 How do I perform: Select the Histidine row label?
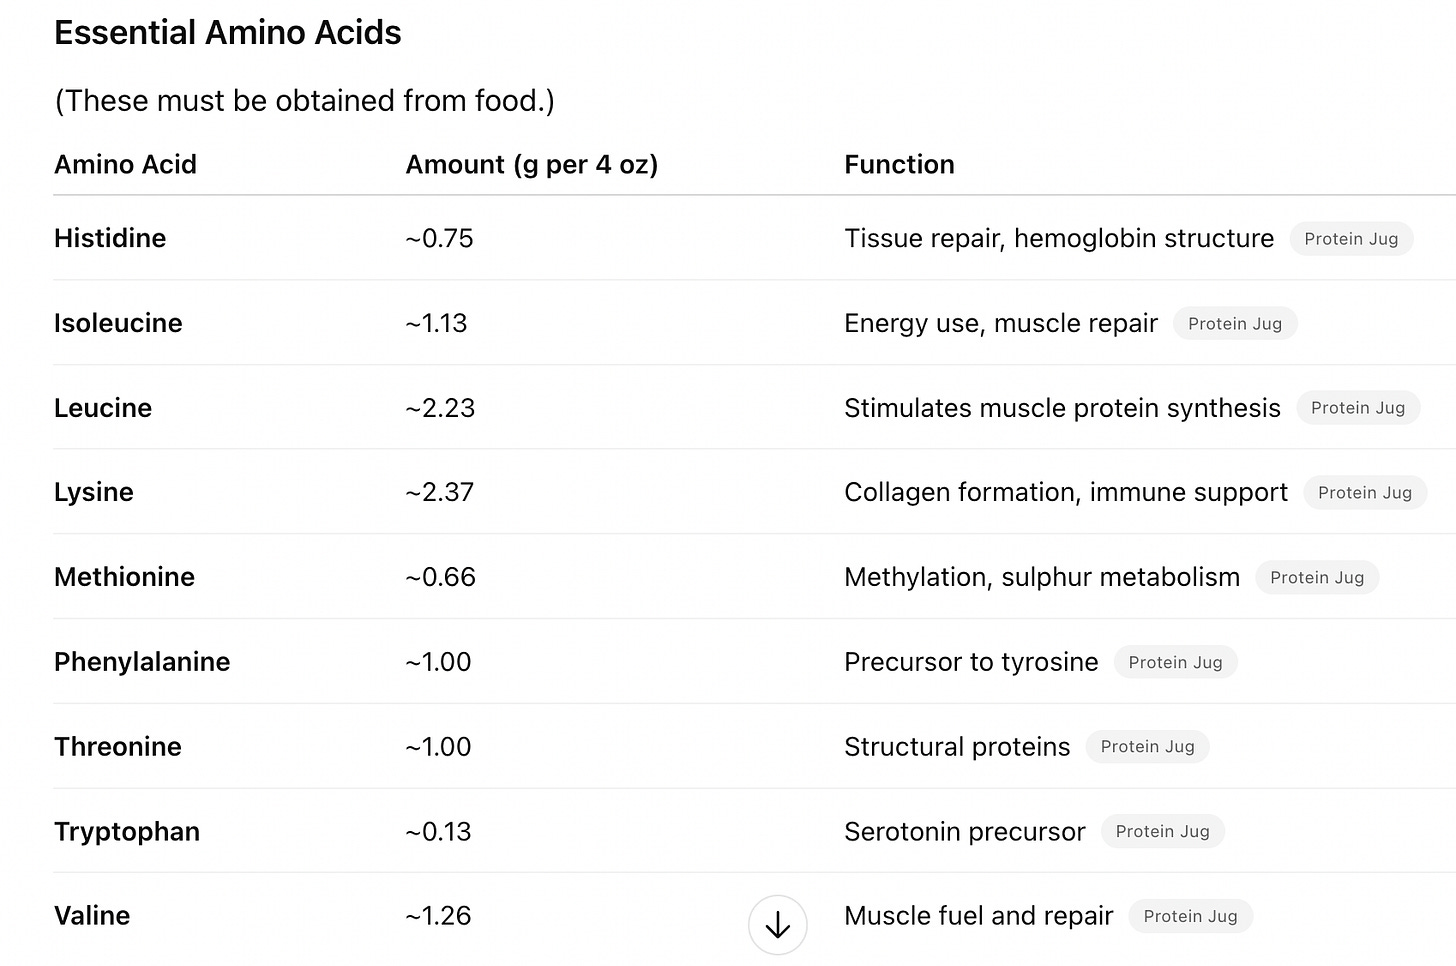pos(110,238)
